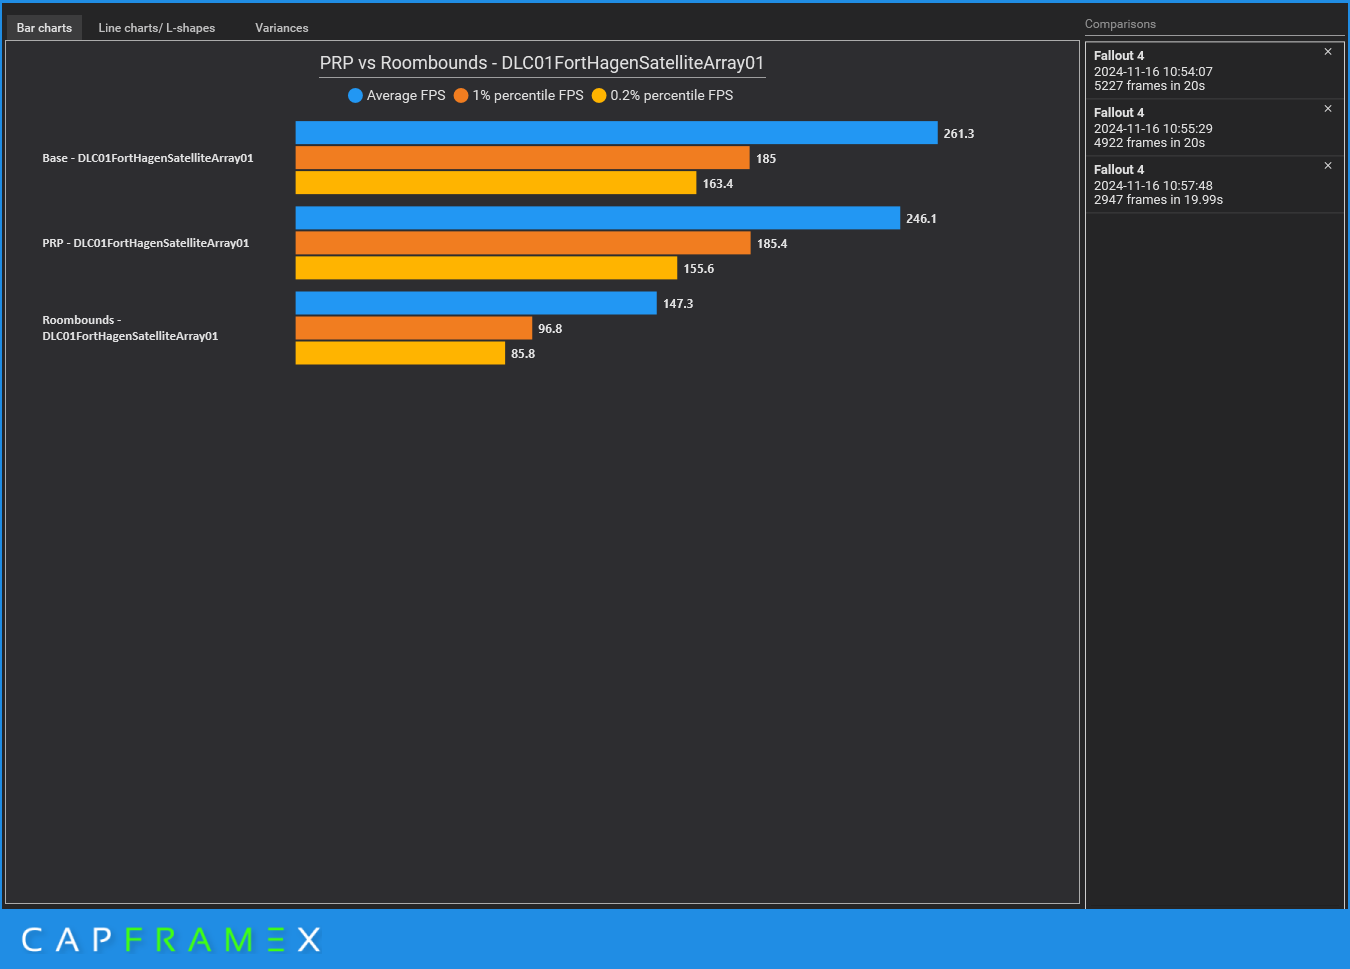The height and width of the screenshot is (969, 1350).
Task: Click the Roombounds average FPS bar 147.3
Action: (x=476, y=303)
